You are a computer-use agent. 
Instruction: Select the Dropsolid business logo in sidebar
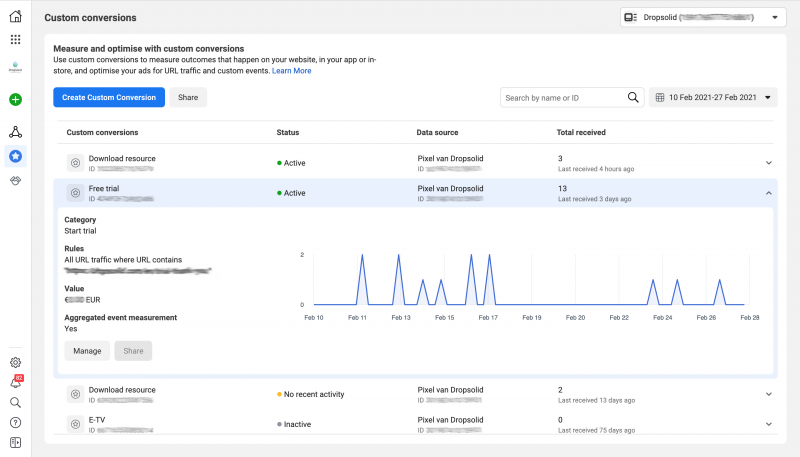pyautogui.click(x=15, y=67)
